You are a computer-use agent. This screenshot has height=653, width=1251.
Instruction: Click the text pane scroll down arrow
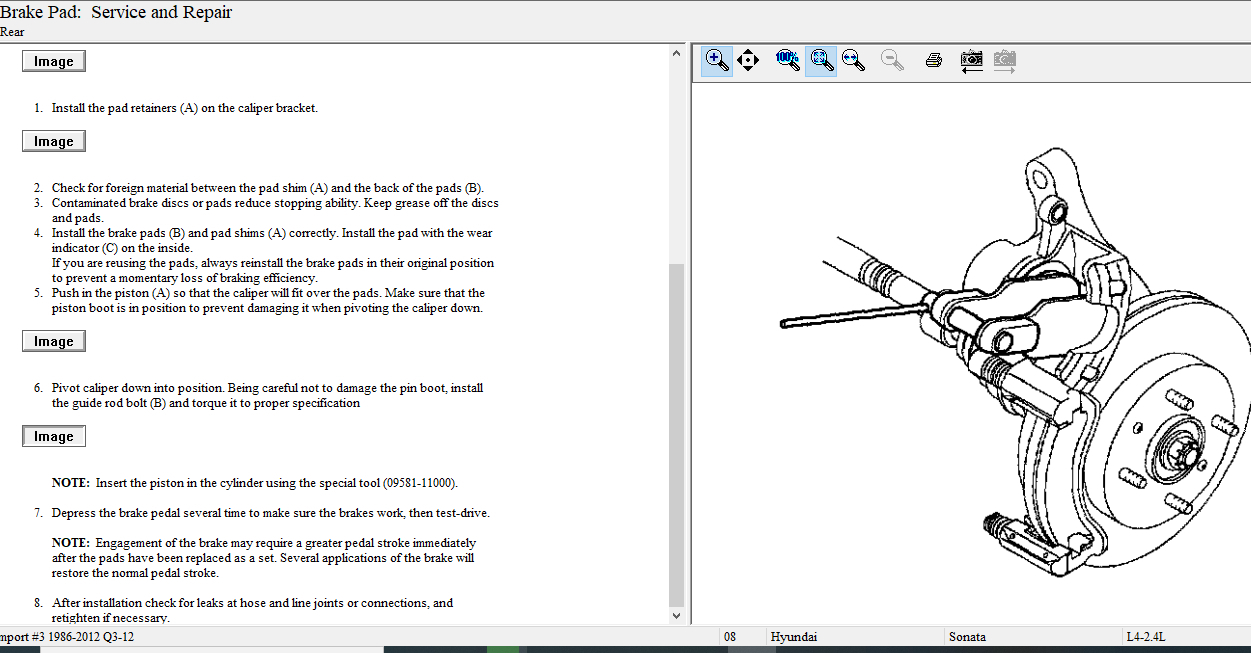pos(677,616)
